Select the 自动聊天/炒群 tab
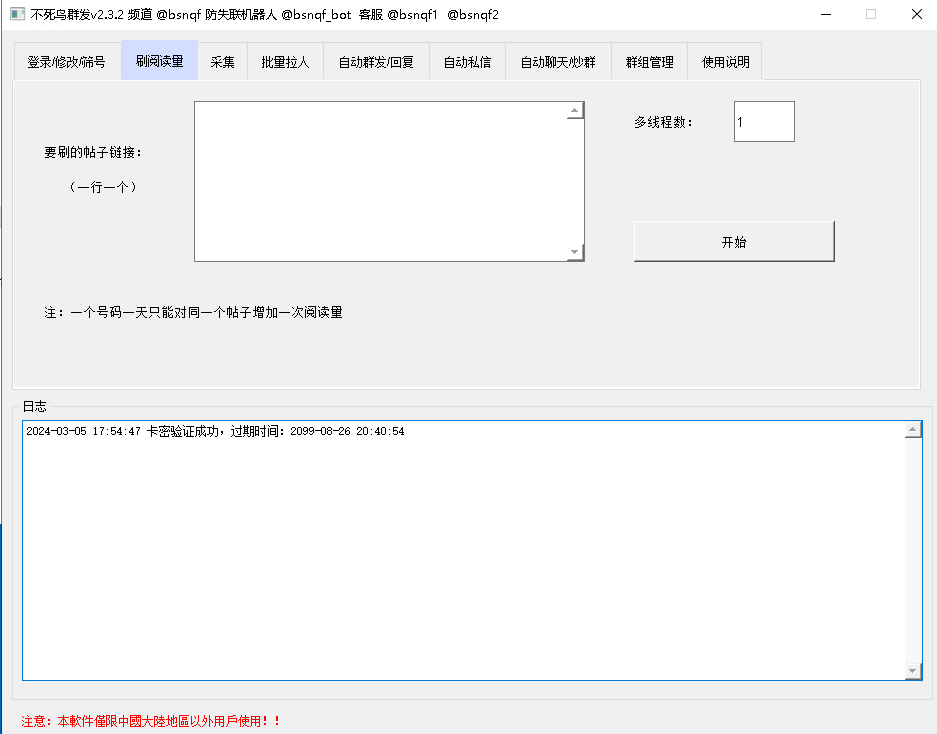 (558, 62)
